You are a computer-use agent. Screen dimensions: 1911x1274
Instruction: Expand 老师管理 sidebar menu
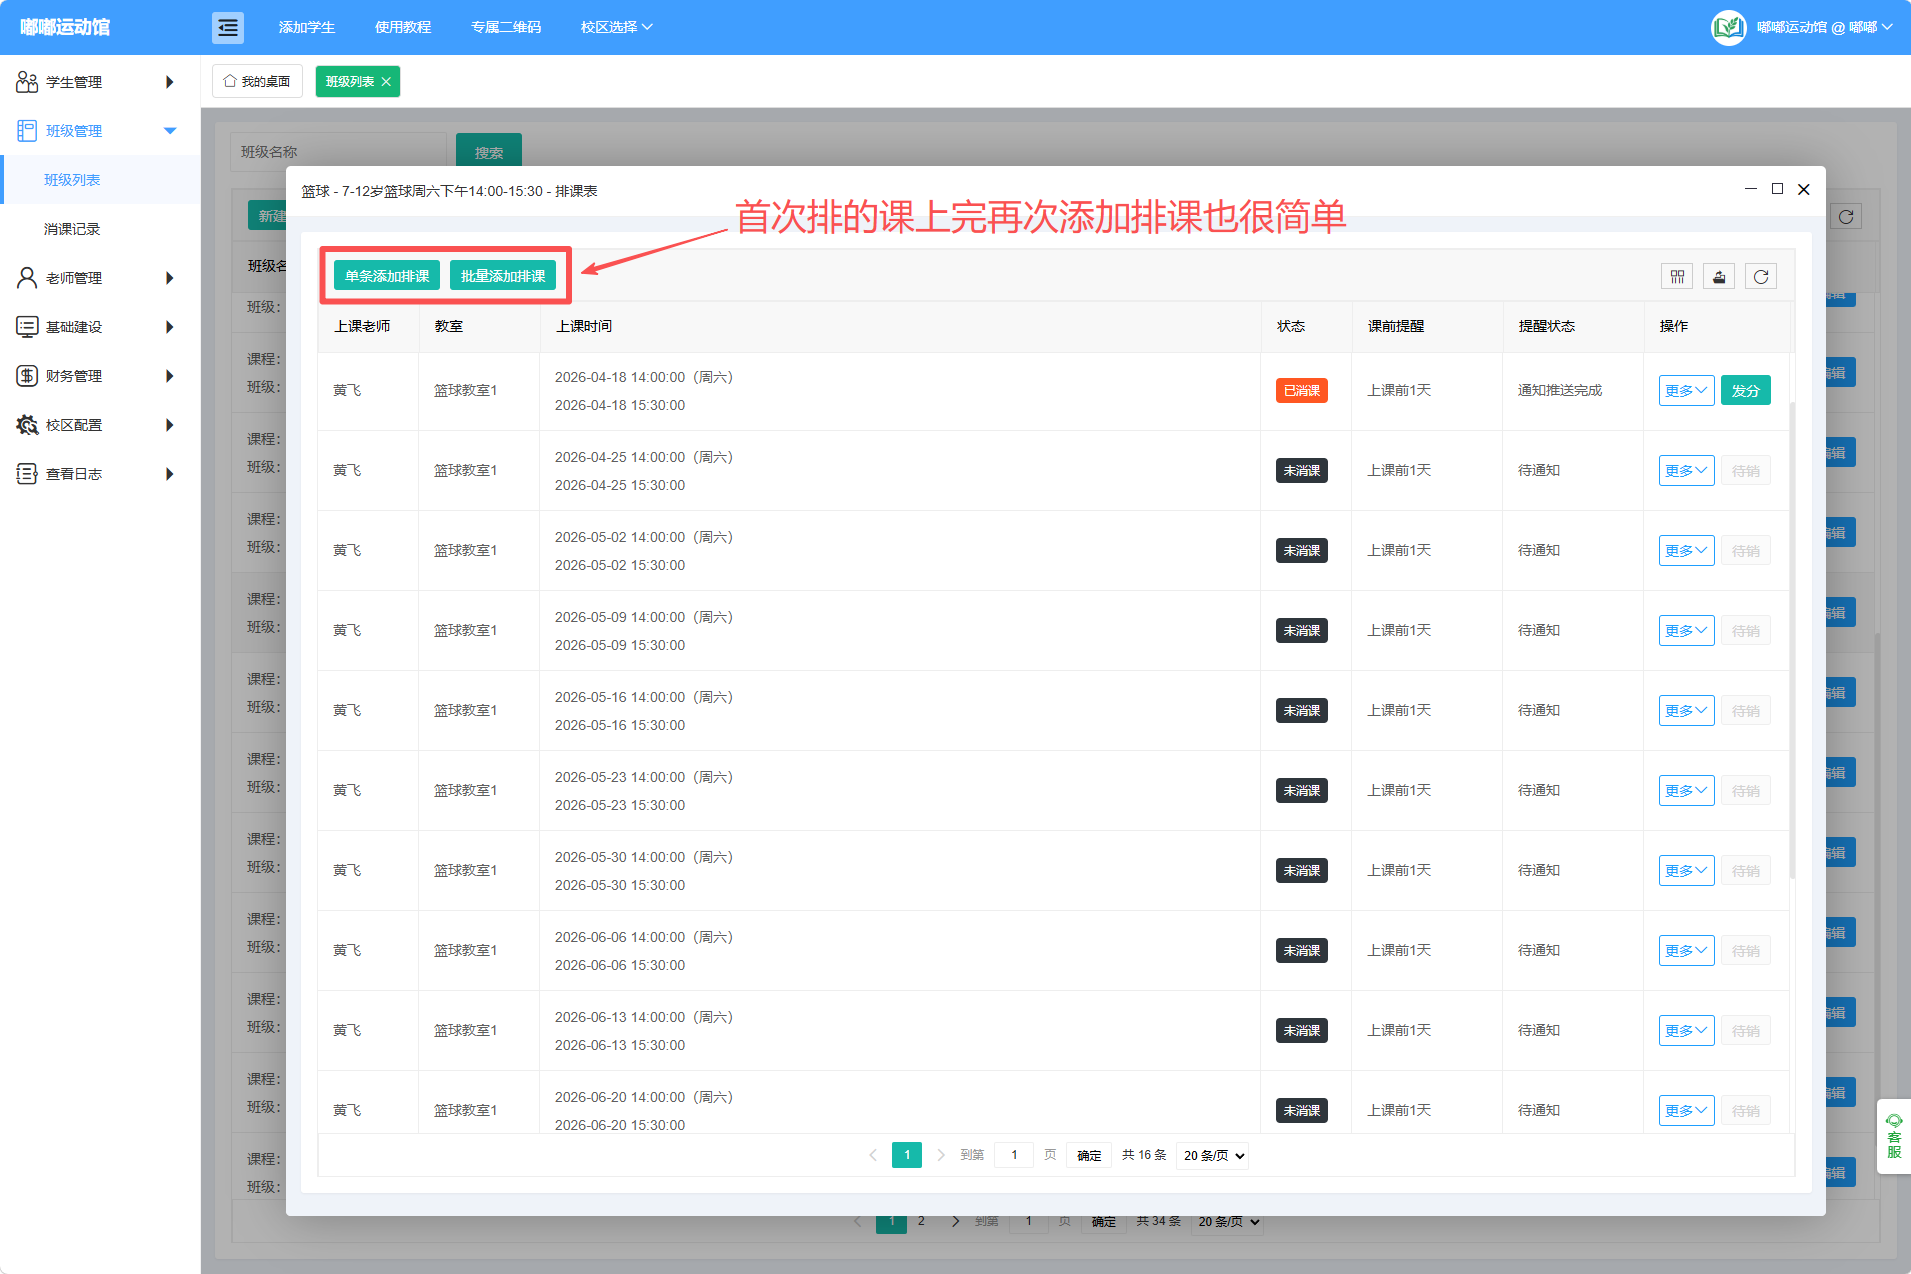(100, 278)
